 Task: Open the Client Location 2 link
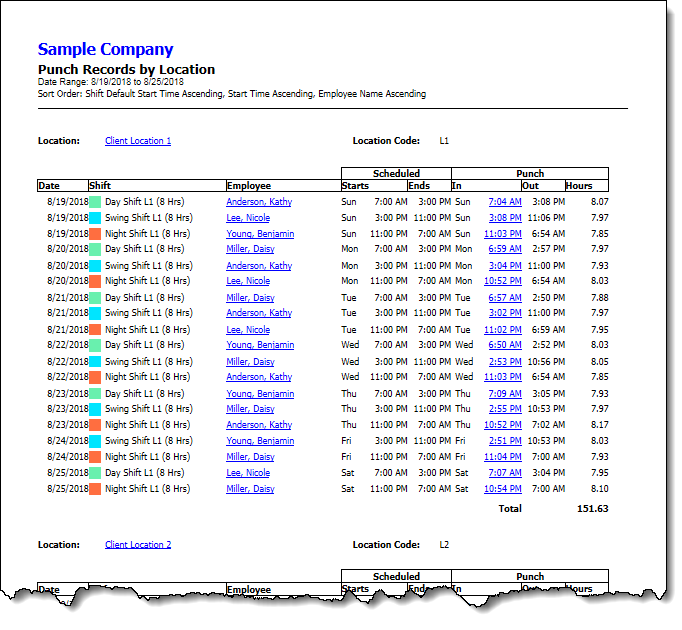[138, 544]
